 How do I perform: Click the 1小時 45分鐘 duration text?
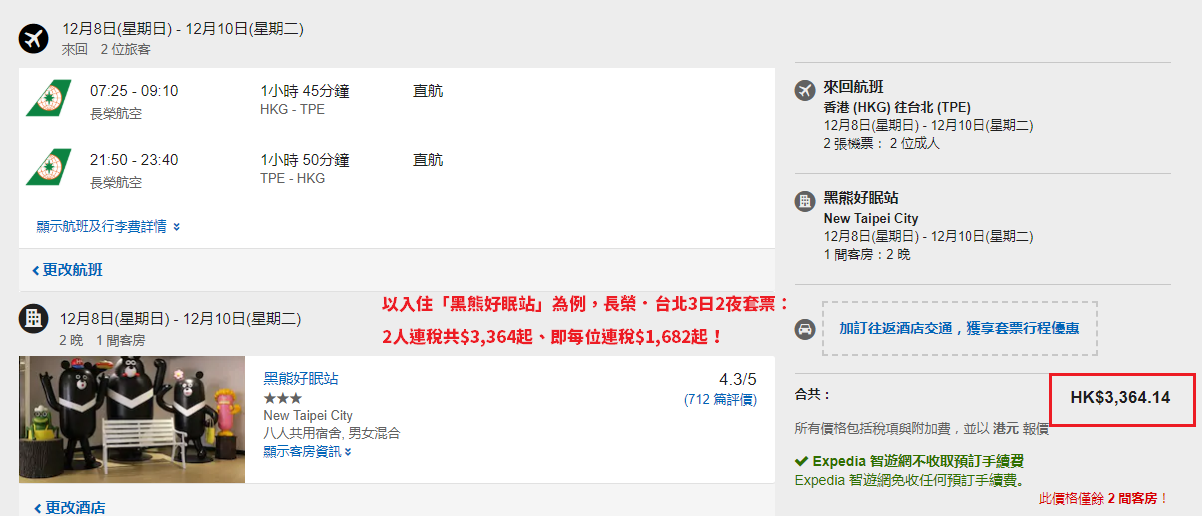click(305, 91)
